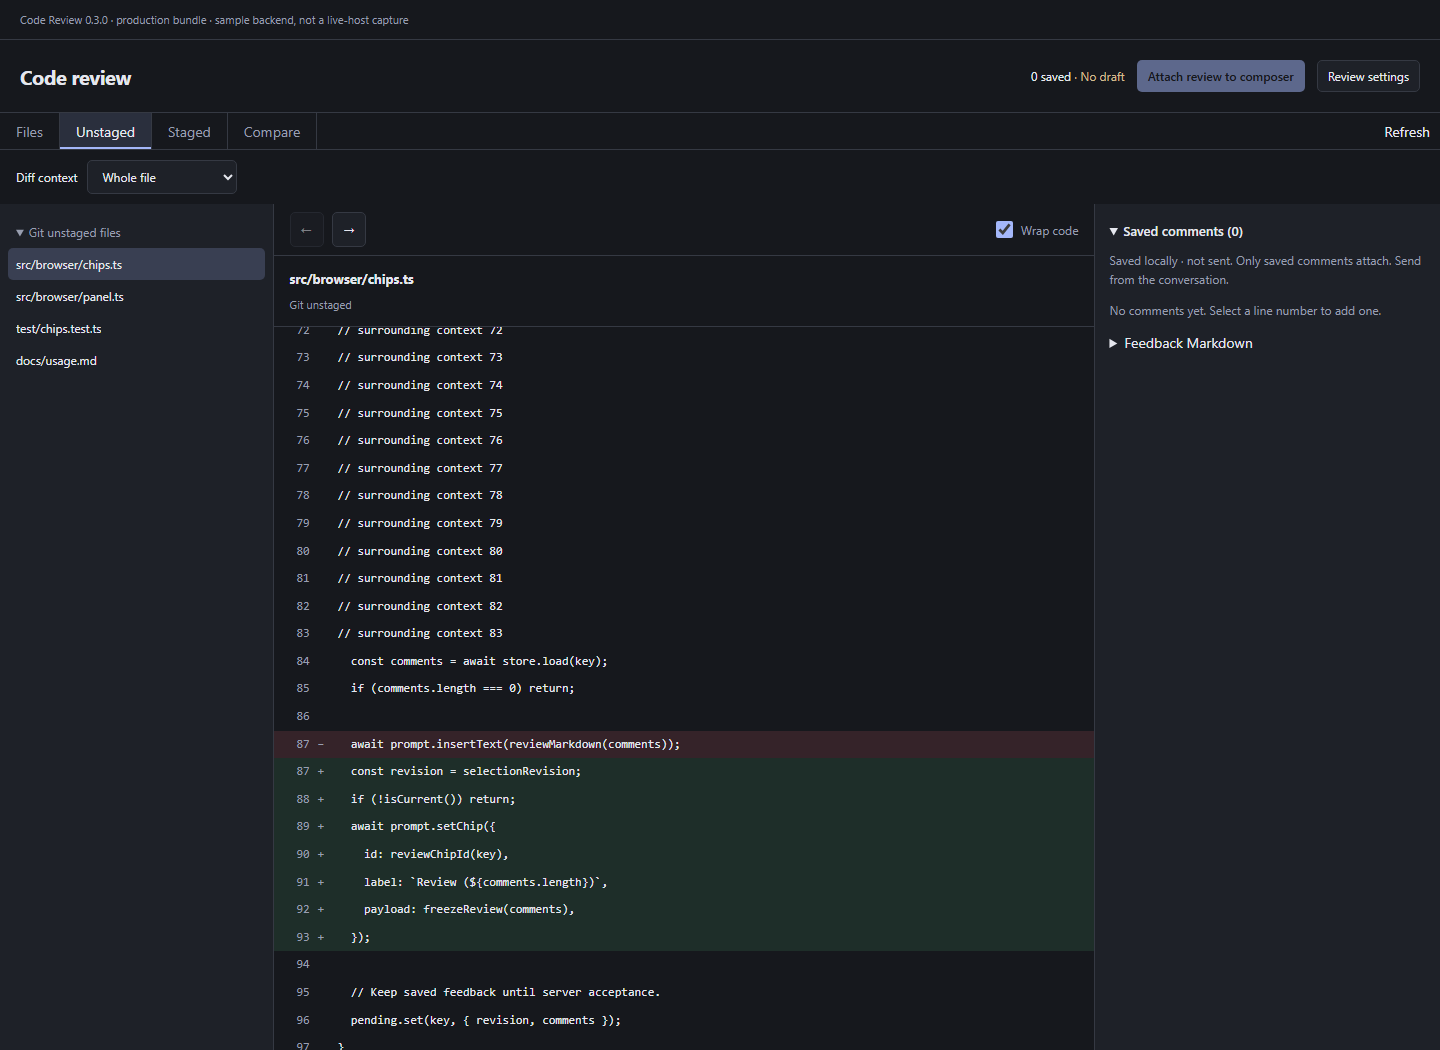Click the 'Keep saved feedback' comment line

pyautogui.click(x=505, y=992)
